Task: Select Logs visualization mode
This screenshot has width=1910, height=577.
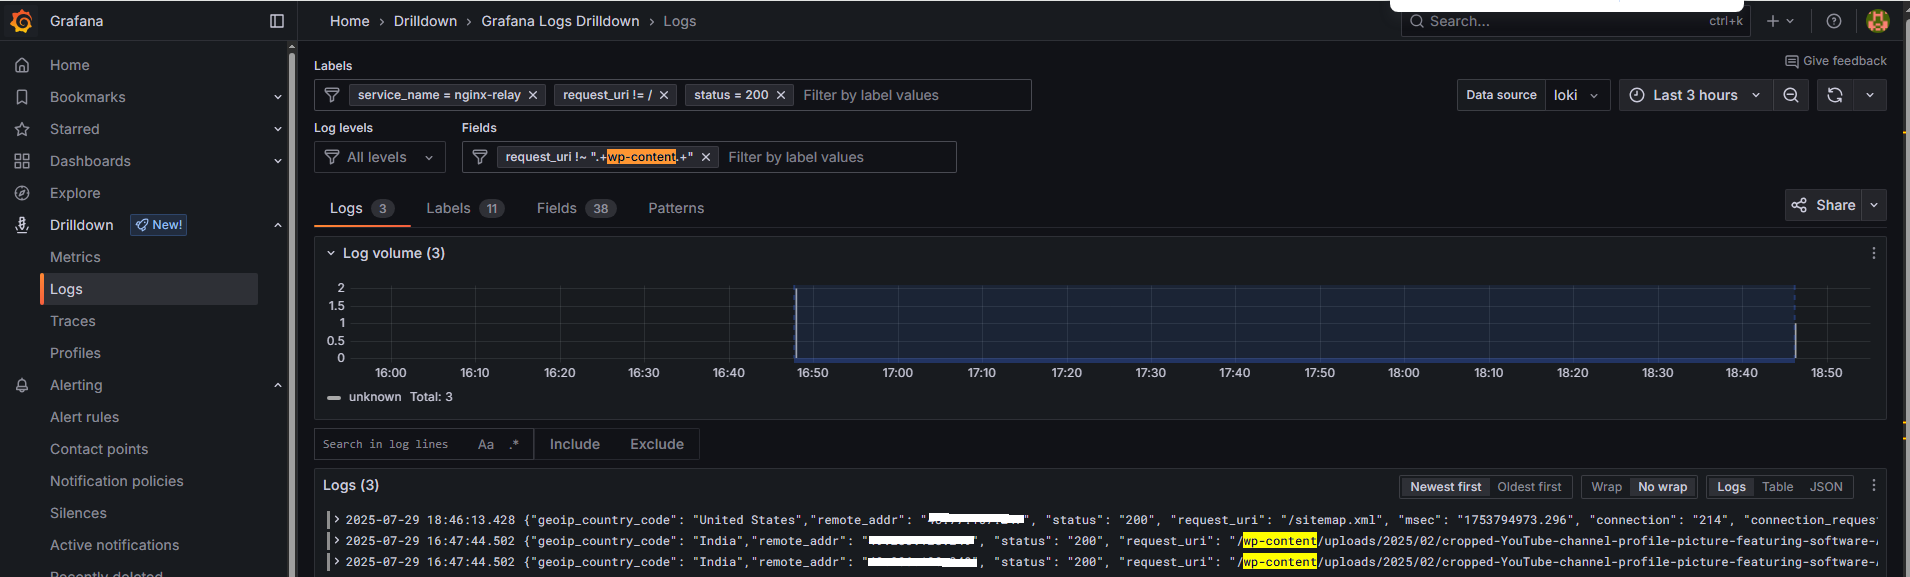Action: point(1731,487)
